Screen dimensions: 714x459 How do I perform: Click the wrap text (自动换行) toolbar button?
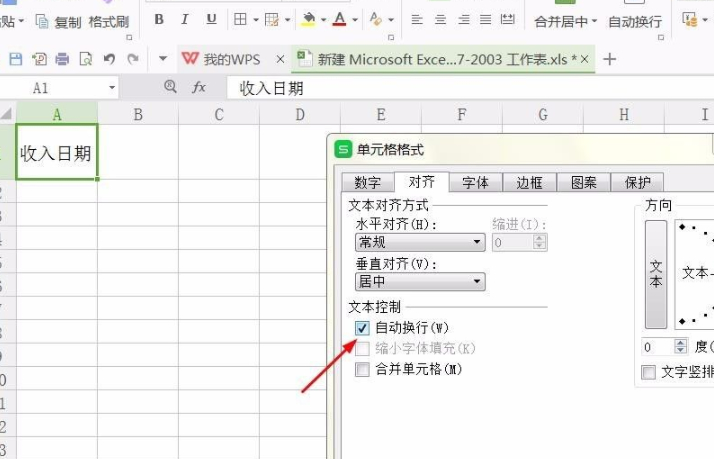[x=635, y=21]
